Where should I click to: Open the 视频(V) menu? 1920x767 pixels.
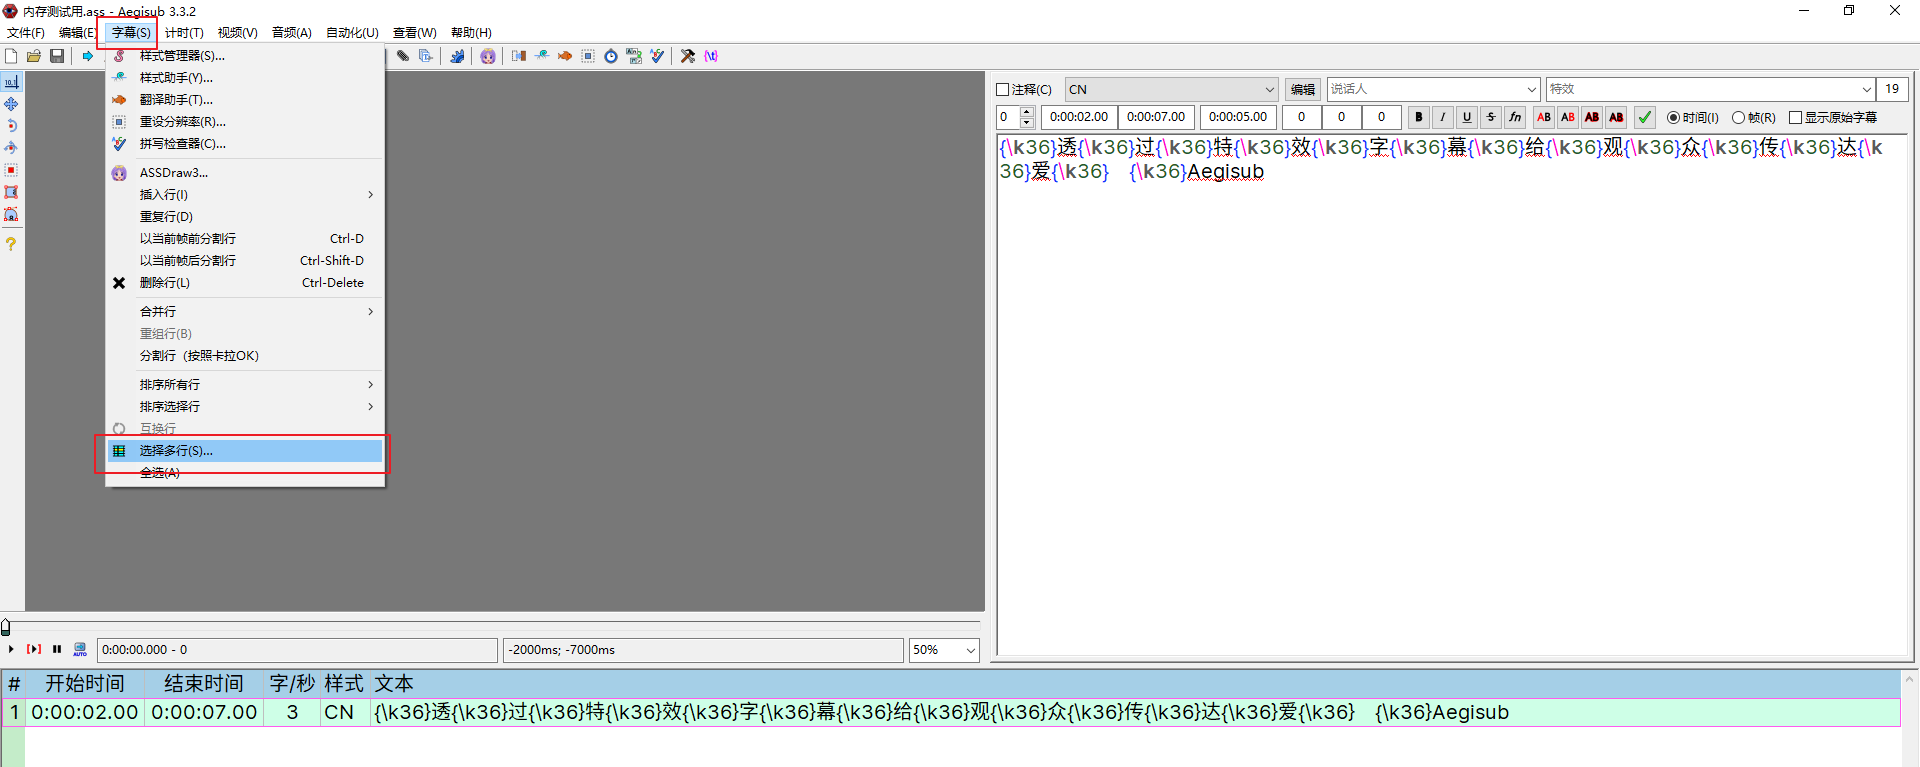(x=238, y=33)
